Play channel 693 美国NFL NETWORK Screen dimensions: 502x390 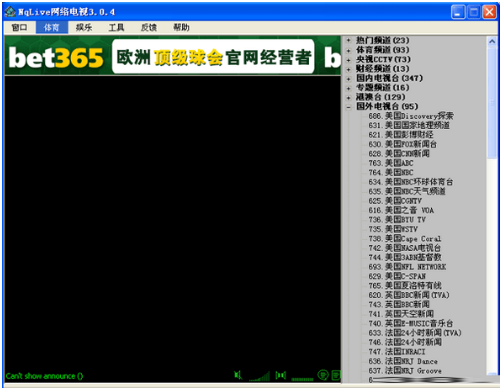[x=407, y=267]
